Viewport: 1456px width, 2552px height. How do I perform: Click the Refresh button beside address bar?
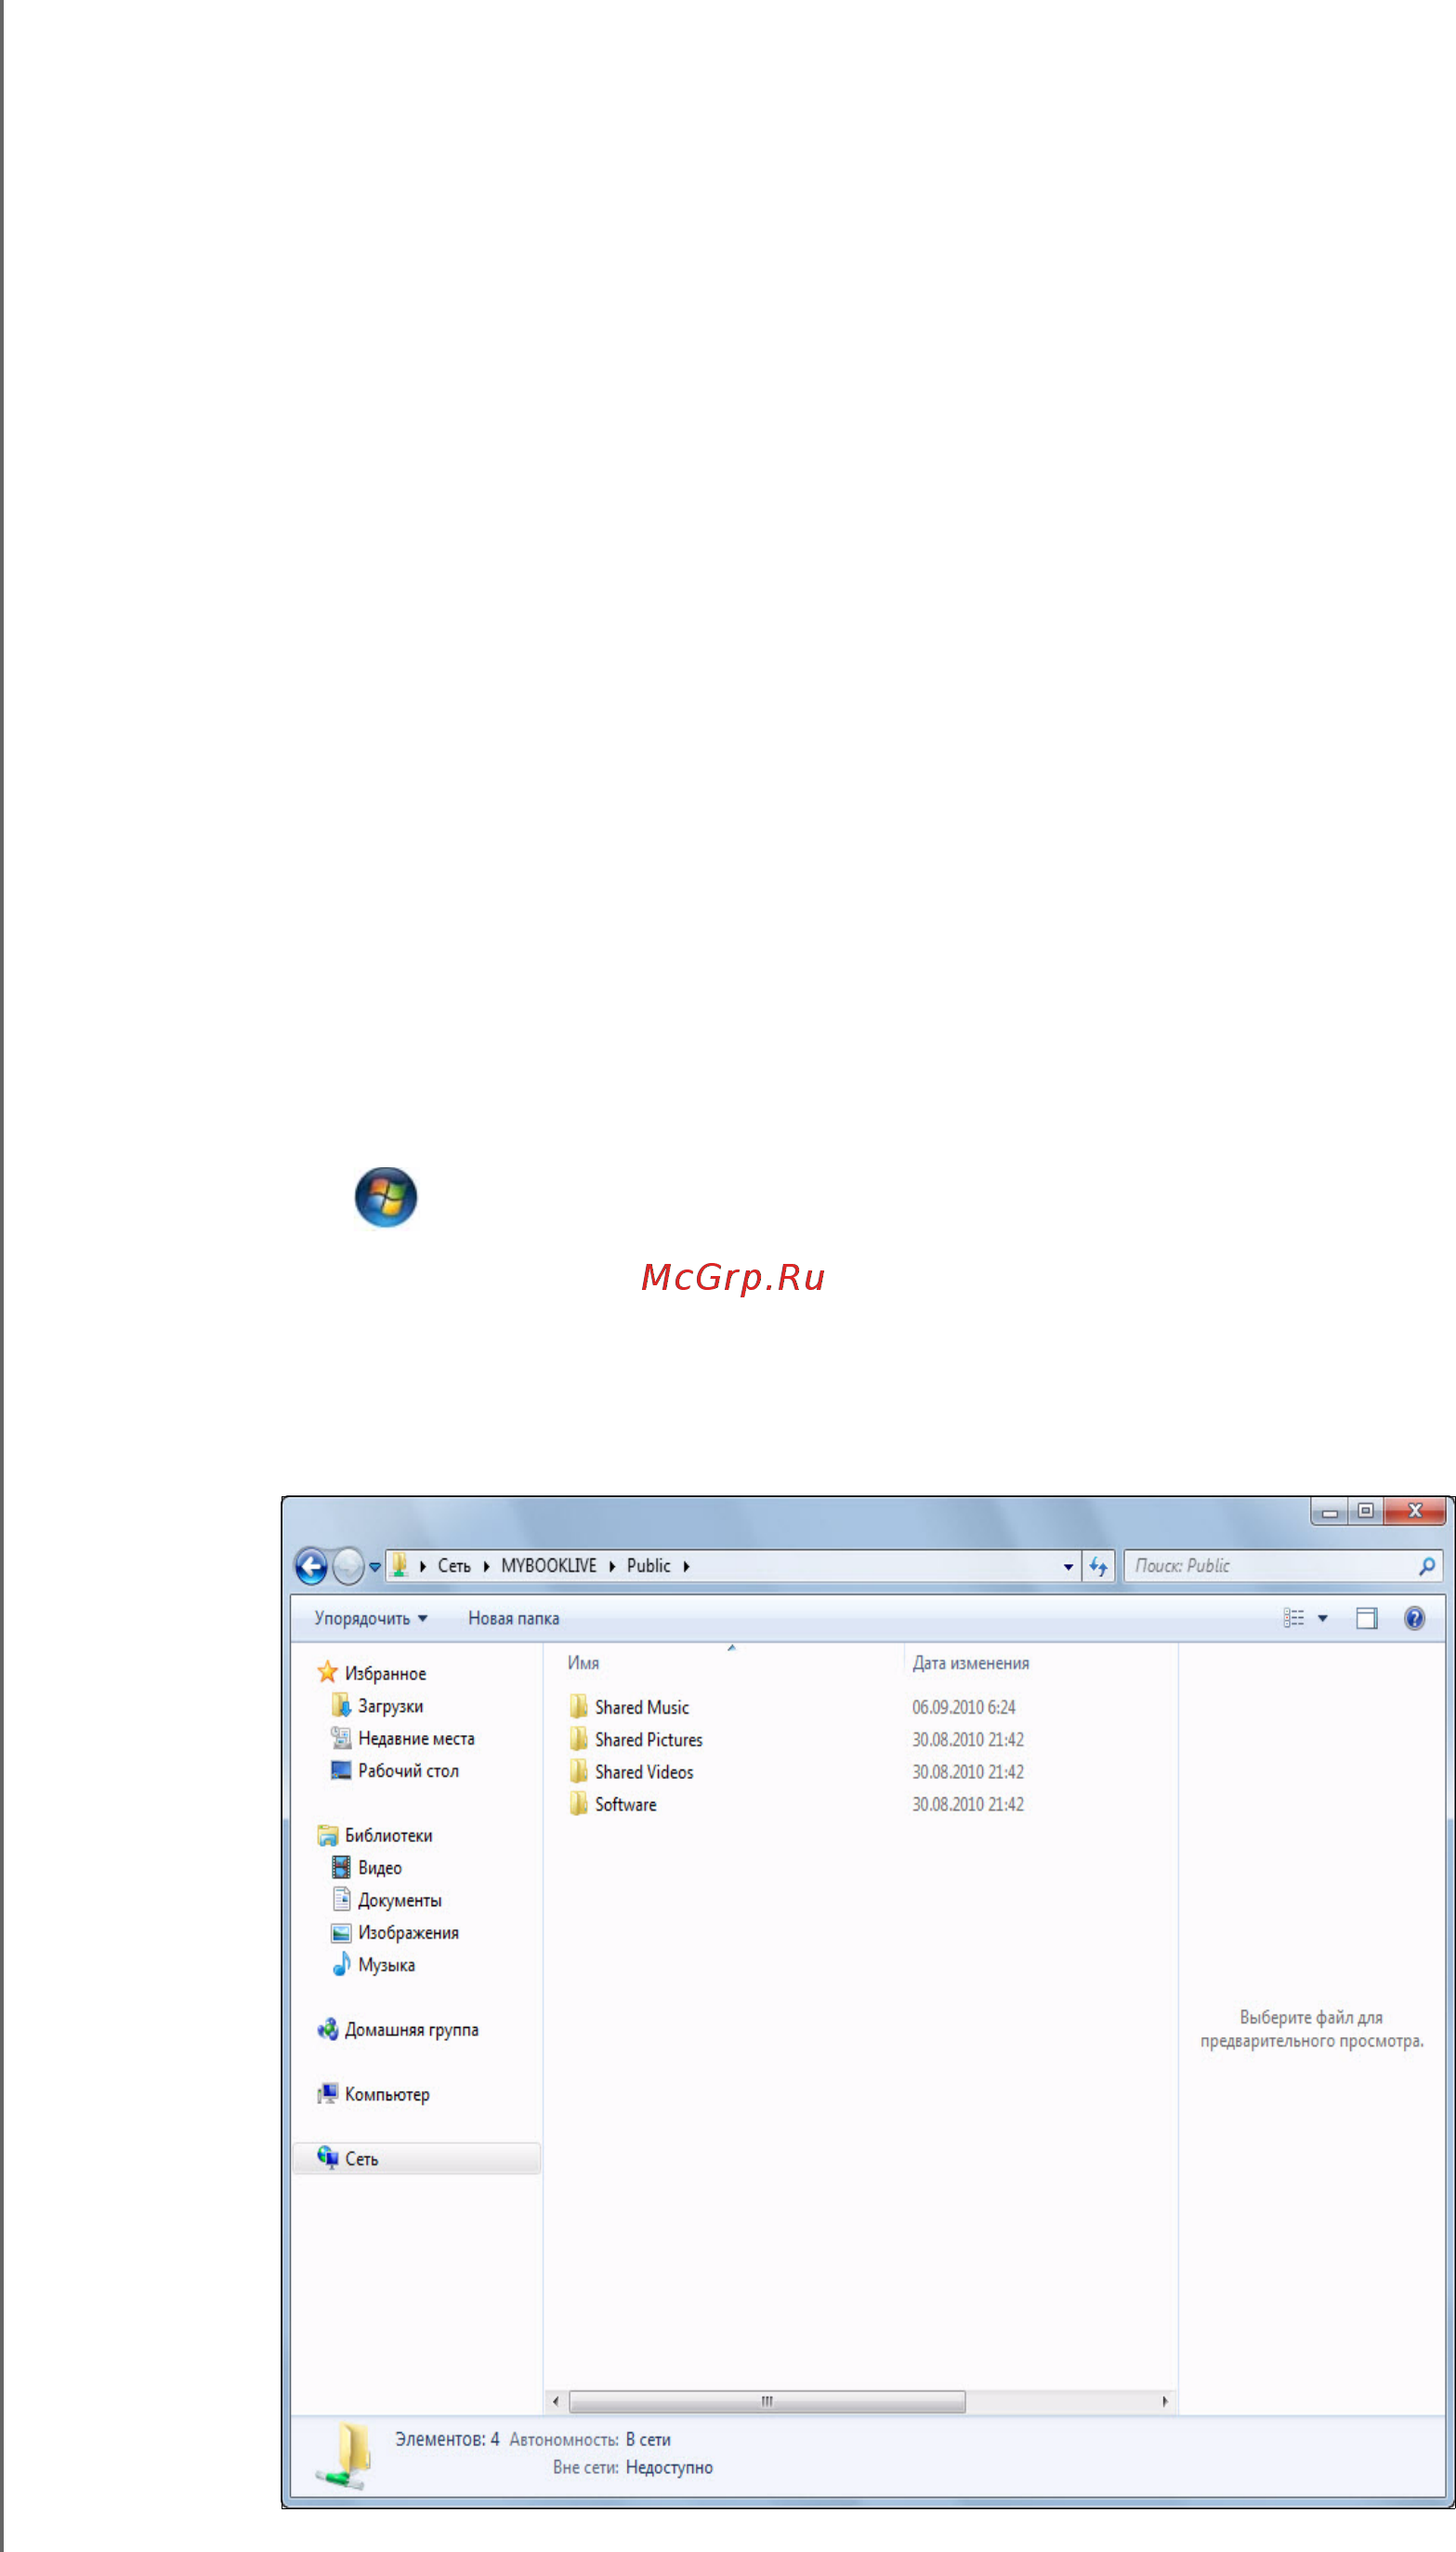tap(1098, 1566)
